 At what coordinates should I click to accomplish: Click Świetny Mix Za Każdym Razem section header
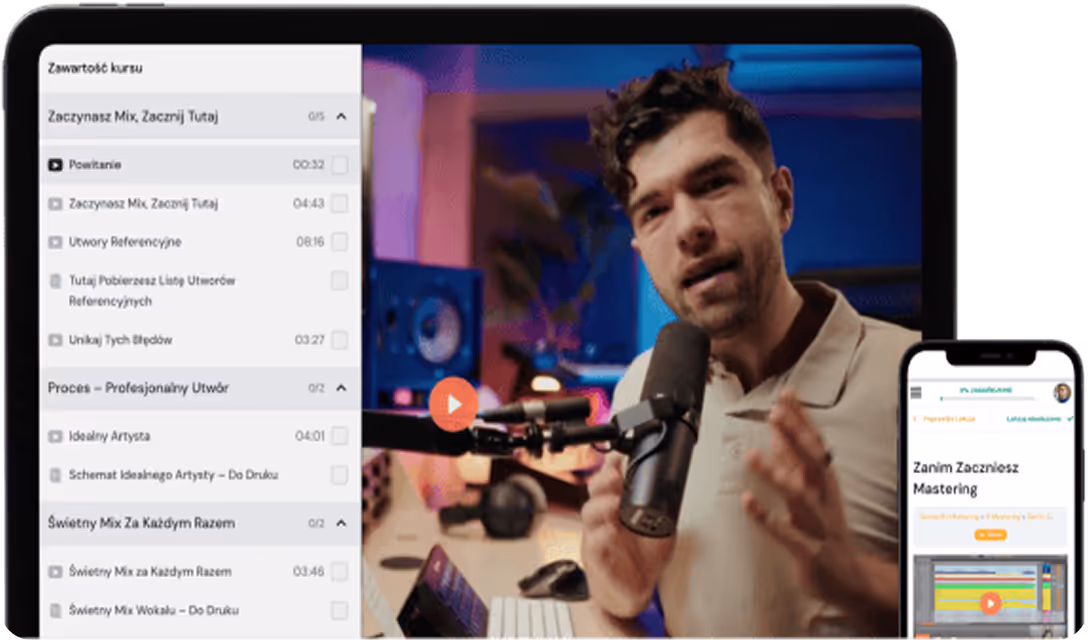click(x=200, y=523)
